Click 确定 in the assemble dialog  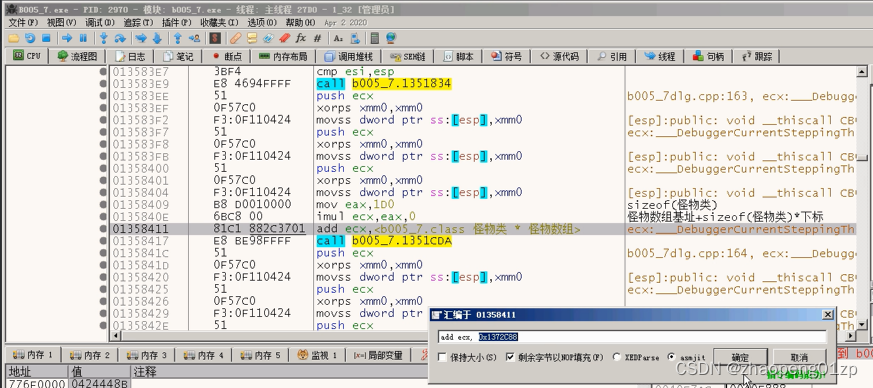(x=740, y=357)
